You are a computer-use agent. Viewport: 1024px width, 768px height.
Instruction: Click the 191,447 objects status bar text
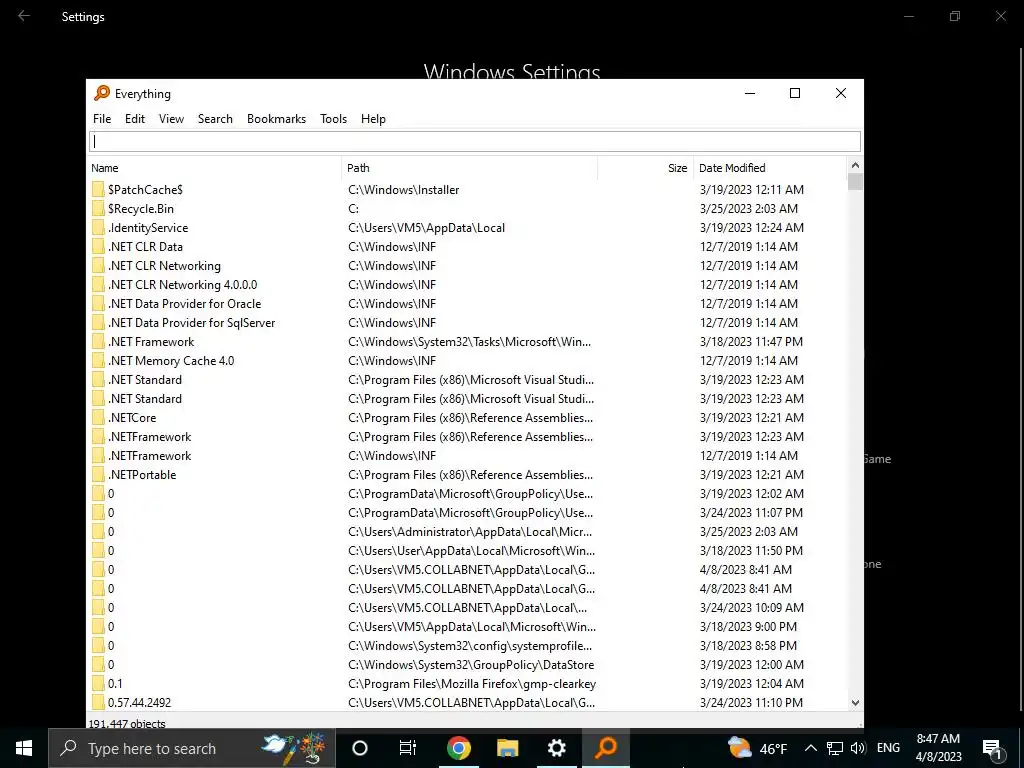click(x=127, y=724)
